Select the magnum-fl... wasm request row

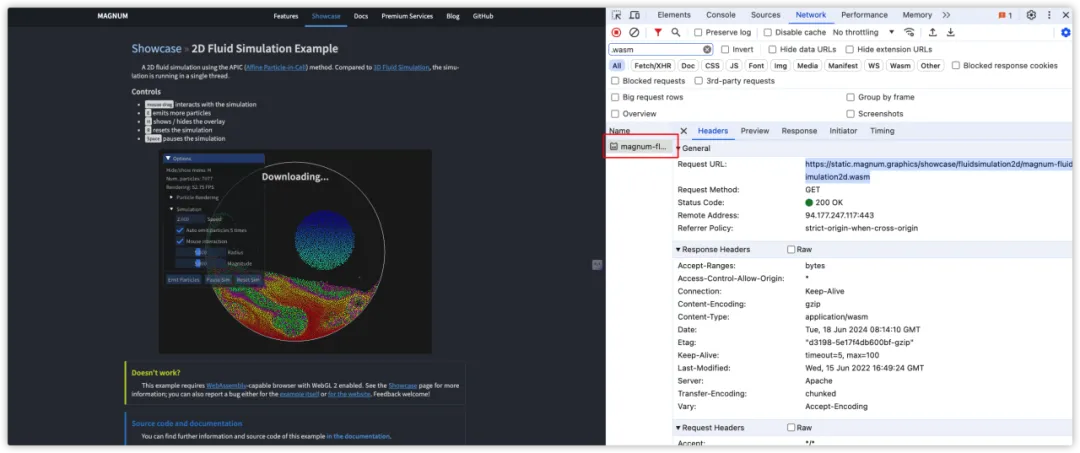pyautogui.click(x=640, y=146)
